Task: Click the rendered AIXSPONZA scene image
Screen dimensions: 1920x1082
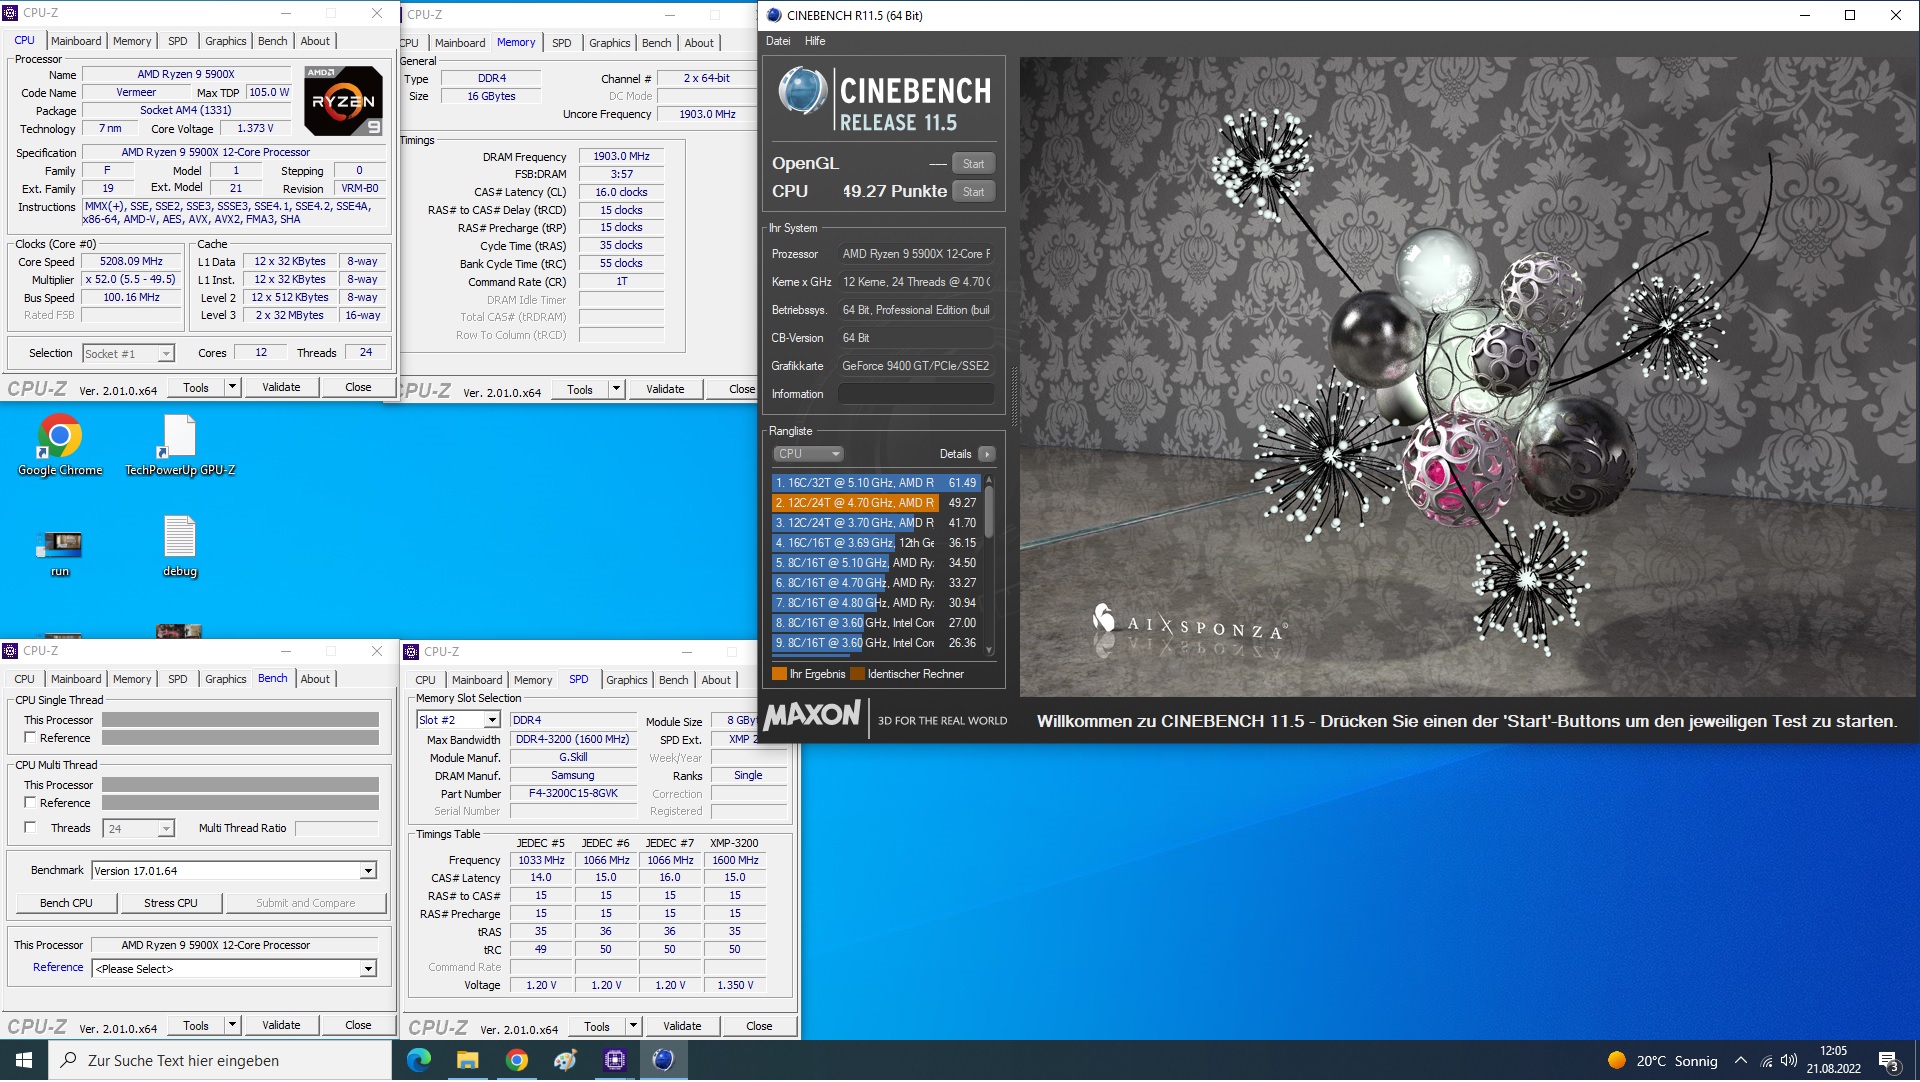Action: pos(1469,377)
